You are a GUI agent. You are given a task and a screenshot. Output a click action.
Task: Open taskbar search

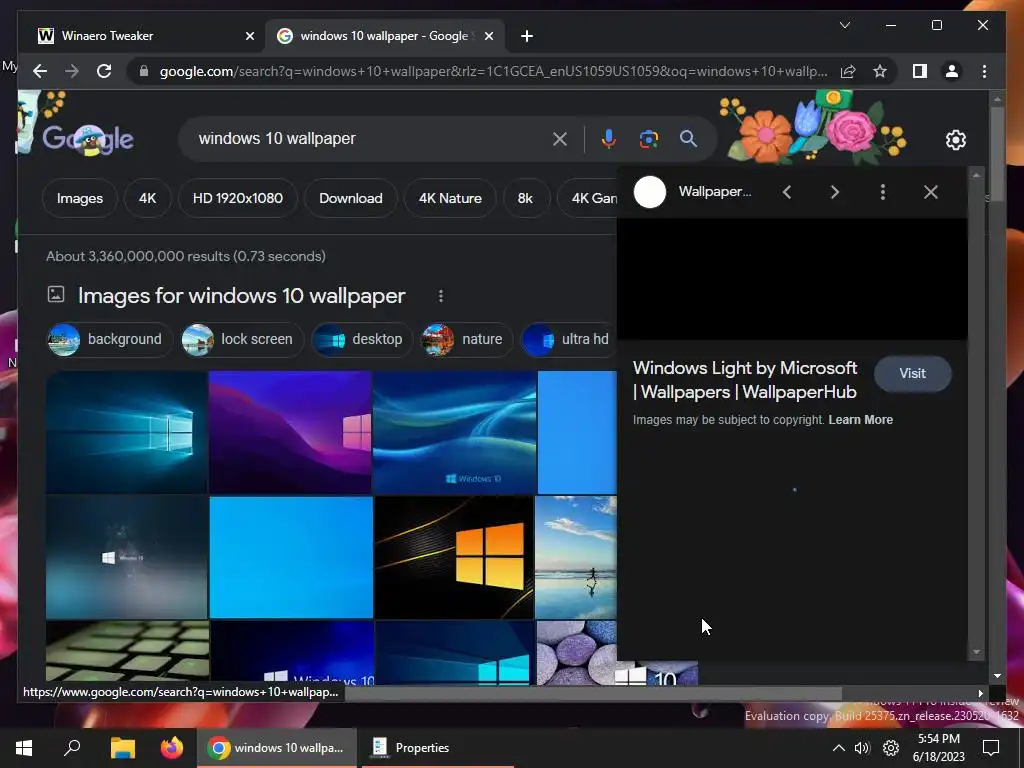[x=72, y=748]
